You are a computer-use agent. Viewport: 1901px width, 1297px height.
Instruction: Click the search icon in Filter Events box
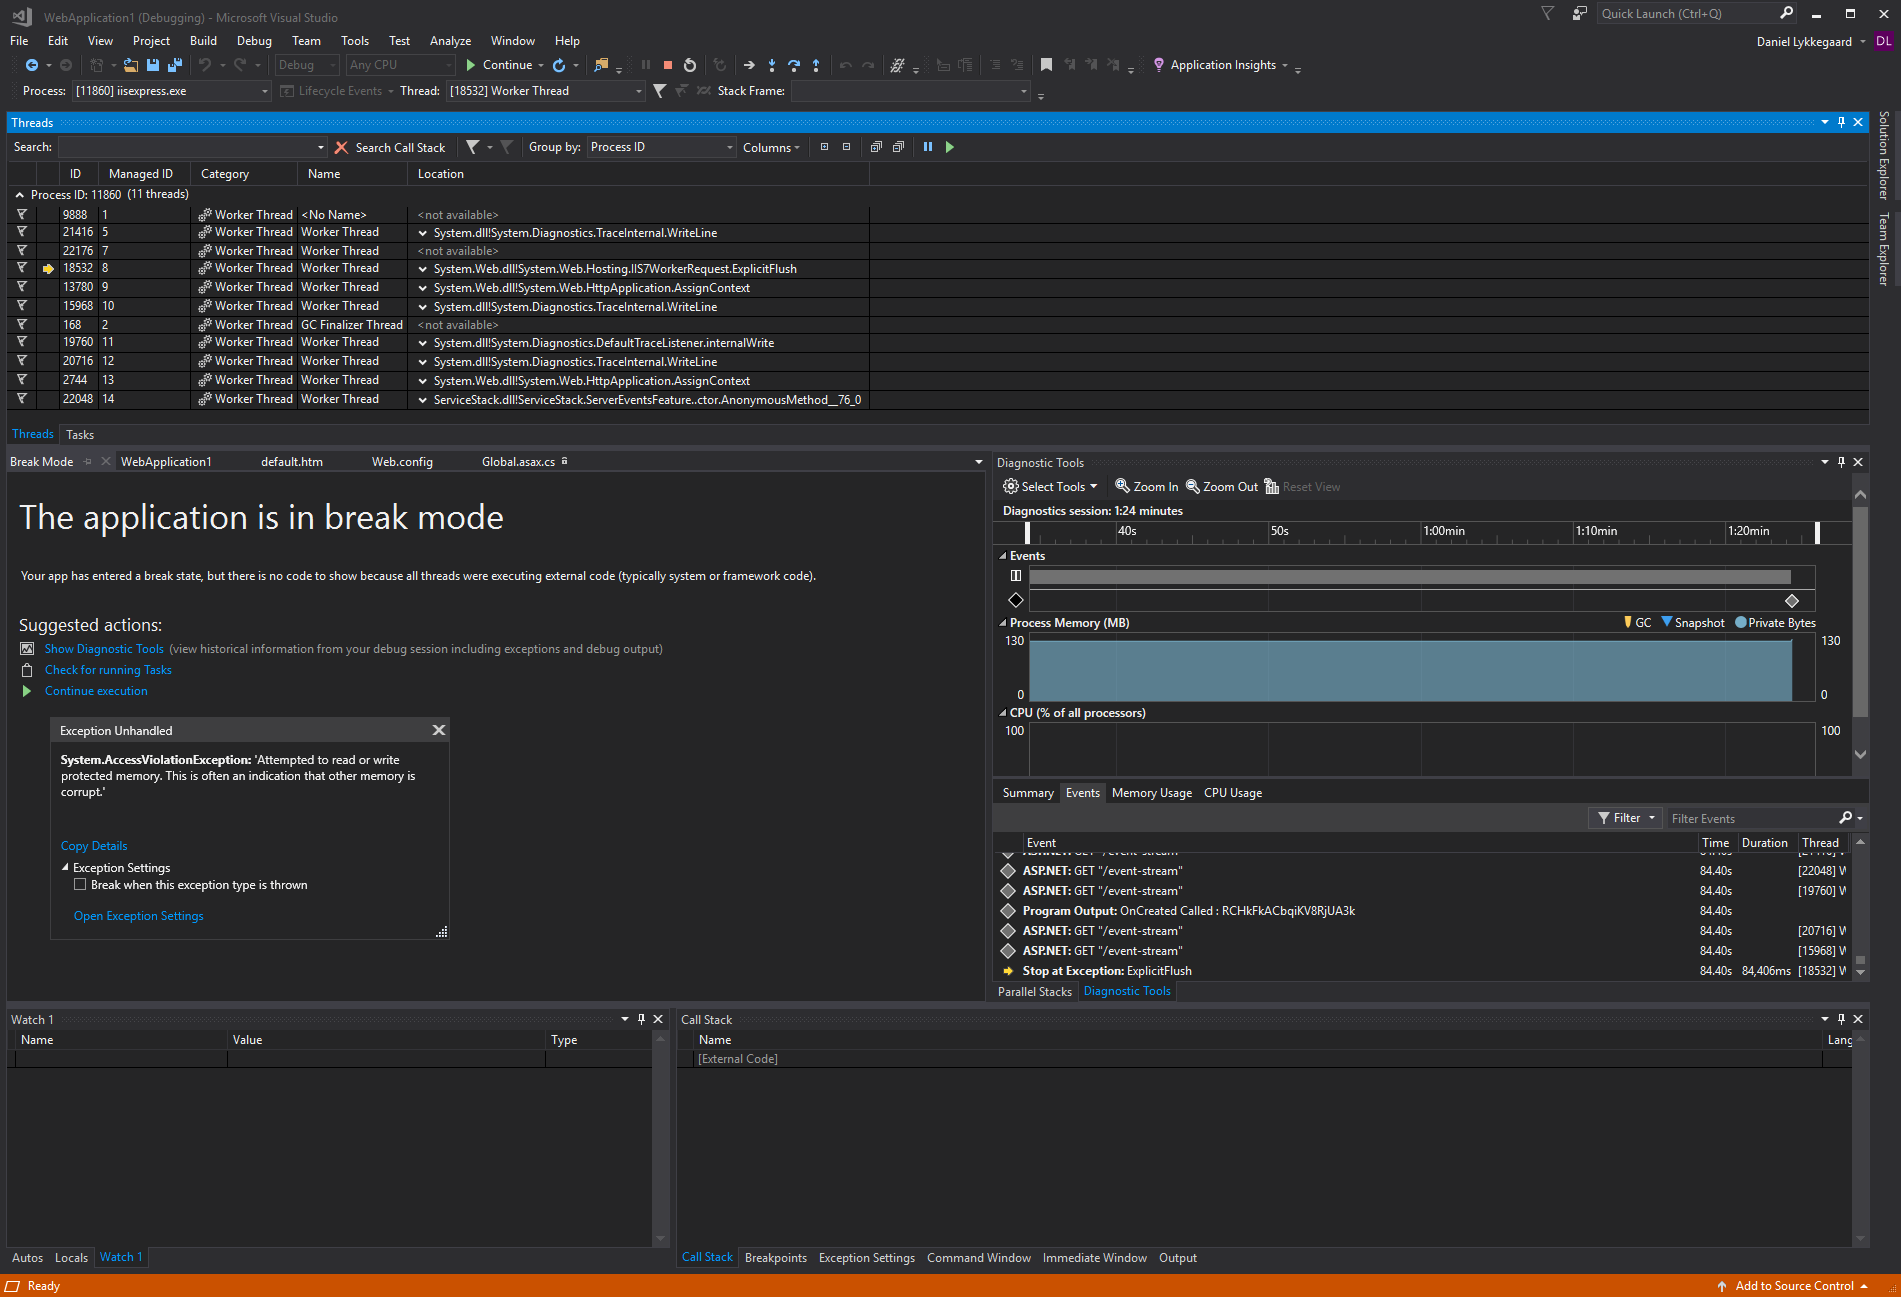point(1846,818)
